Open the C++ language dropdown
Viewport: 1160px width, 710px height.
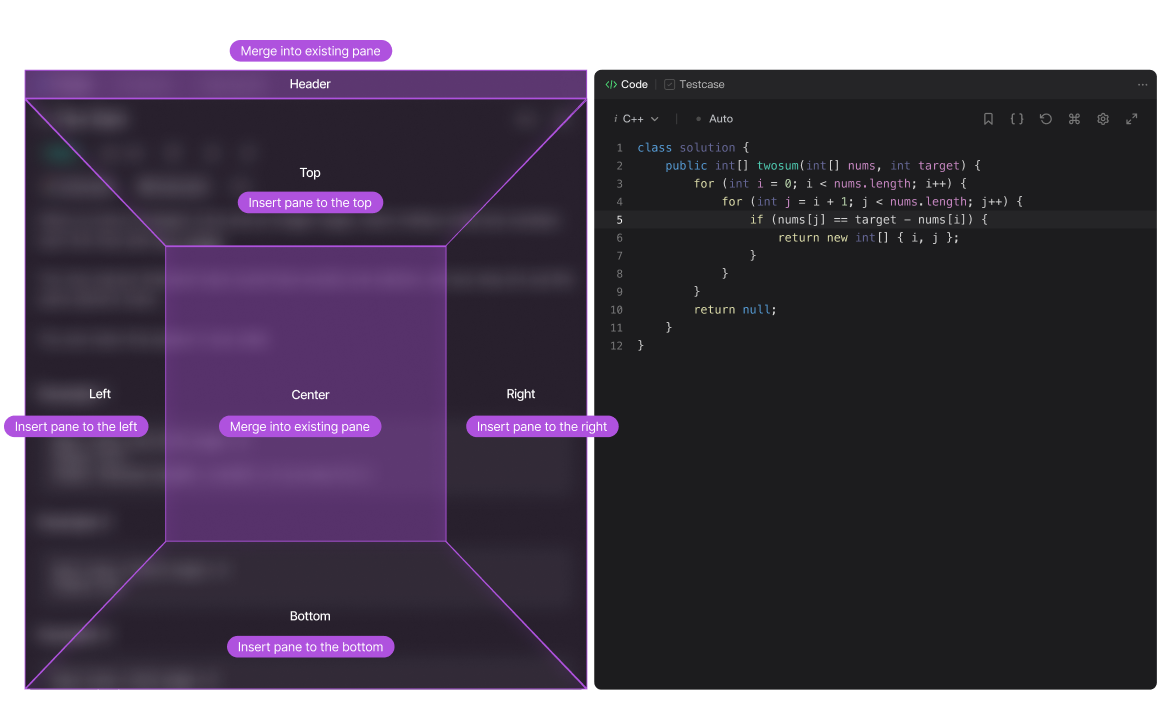point(640,119)
